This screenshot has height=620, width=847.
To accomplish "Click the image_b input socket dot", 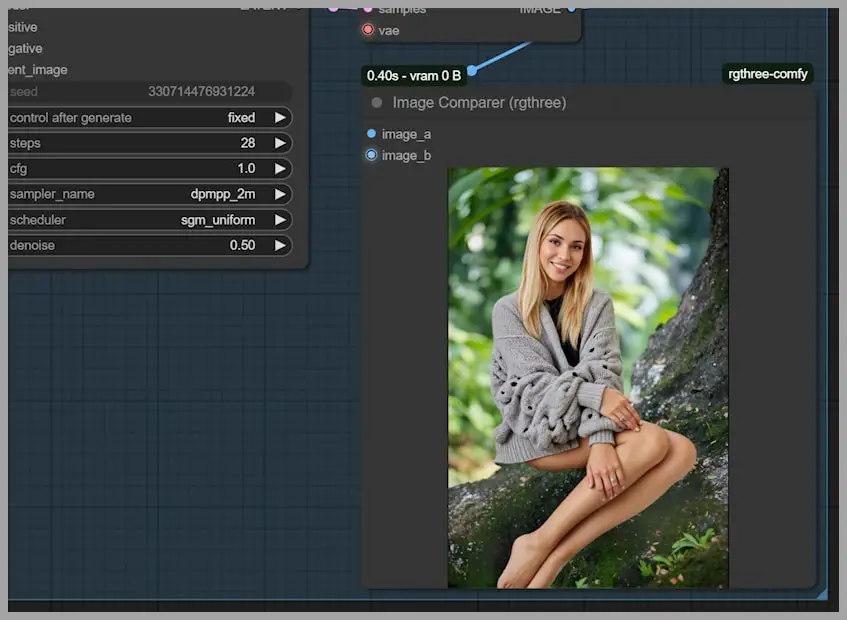I will coord(371,155).
